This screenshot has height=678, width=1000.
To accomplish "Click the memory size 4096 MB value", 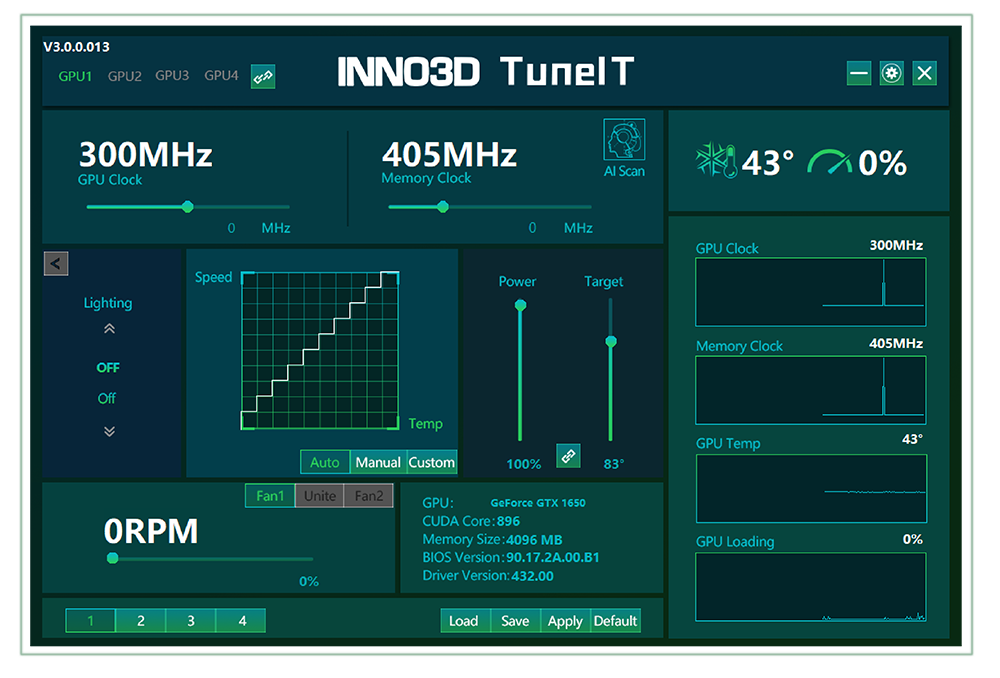I will tap(534, 540).
